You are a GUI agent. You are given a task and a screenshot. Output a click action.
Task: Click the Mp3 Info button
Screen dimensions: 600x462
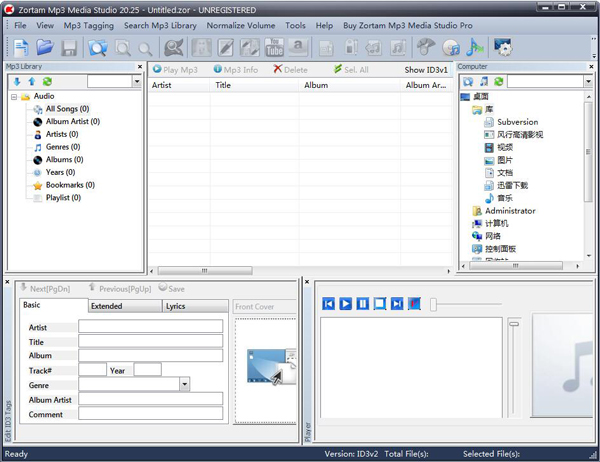pyautogui.click(x=236, y=70)
